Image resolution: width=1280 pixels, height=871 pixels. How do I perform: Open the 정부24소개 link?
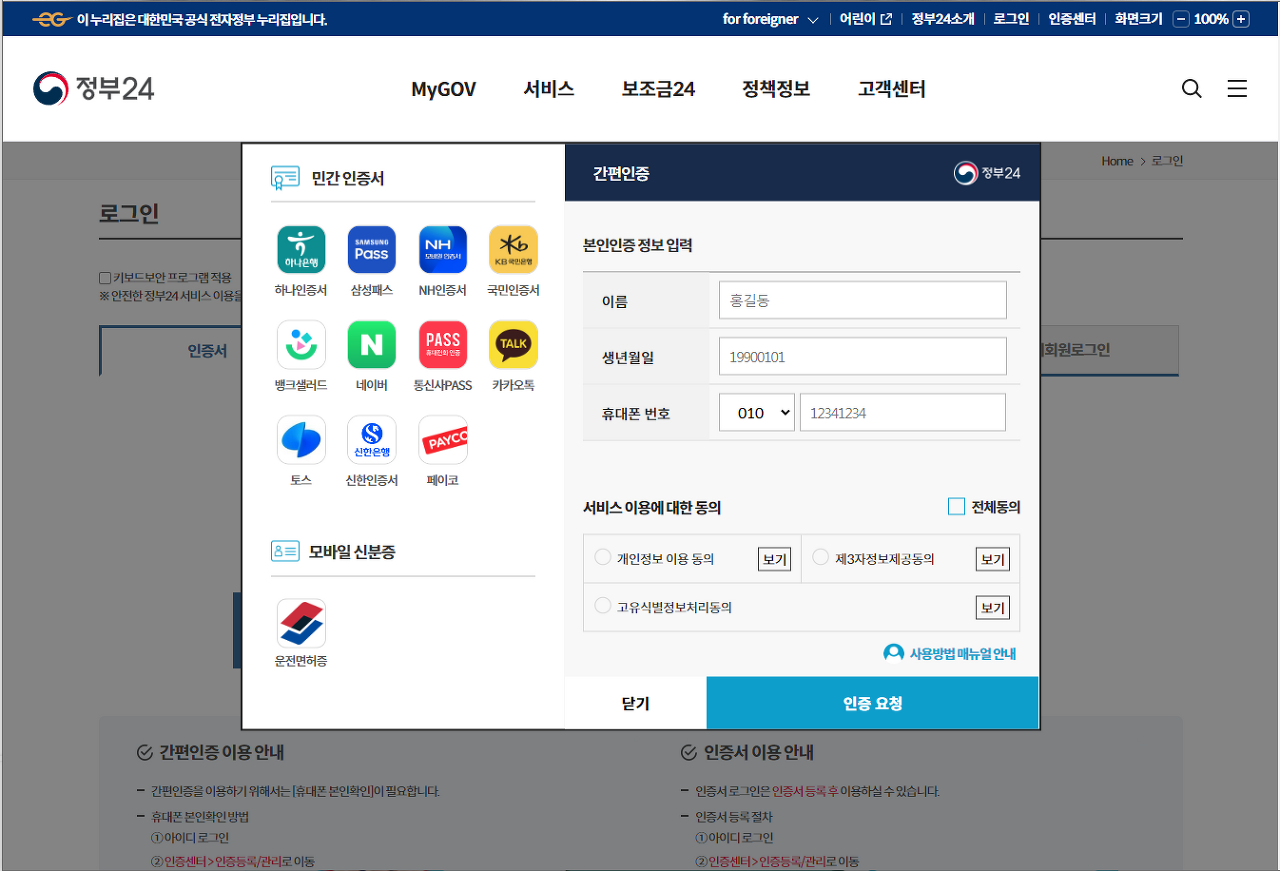point(942,19)
